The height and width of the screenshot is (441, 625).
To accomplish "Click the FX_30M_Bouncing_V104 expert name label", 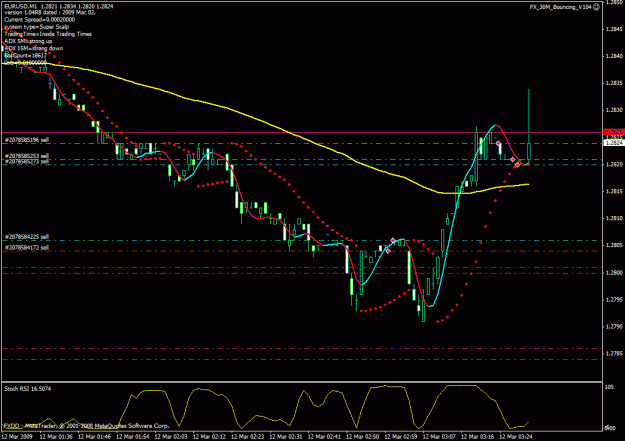I will (561, 7).
